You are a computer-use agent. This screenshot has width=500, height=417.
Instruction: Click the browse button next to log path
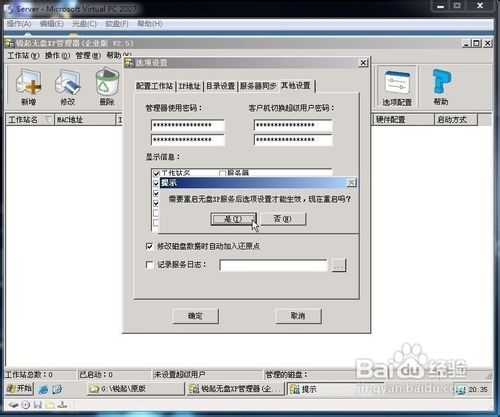pos(338,265)
